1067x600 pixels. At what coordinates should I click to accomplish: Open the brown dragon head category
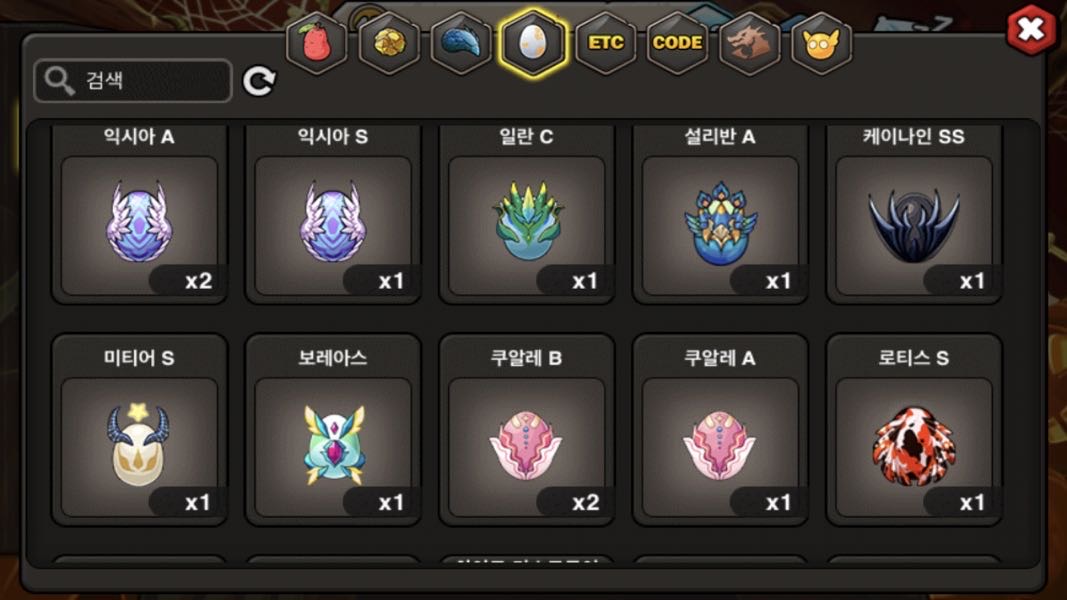click(x=750, y=43)
